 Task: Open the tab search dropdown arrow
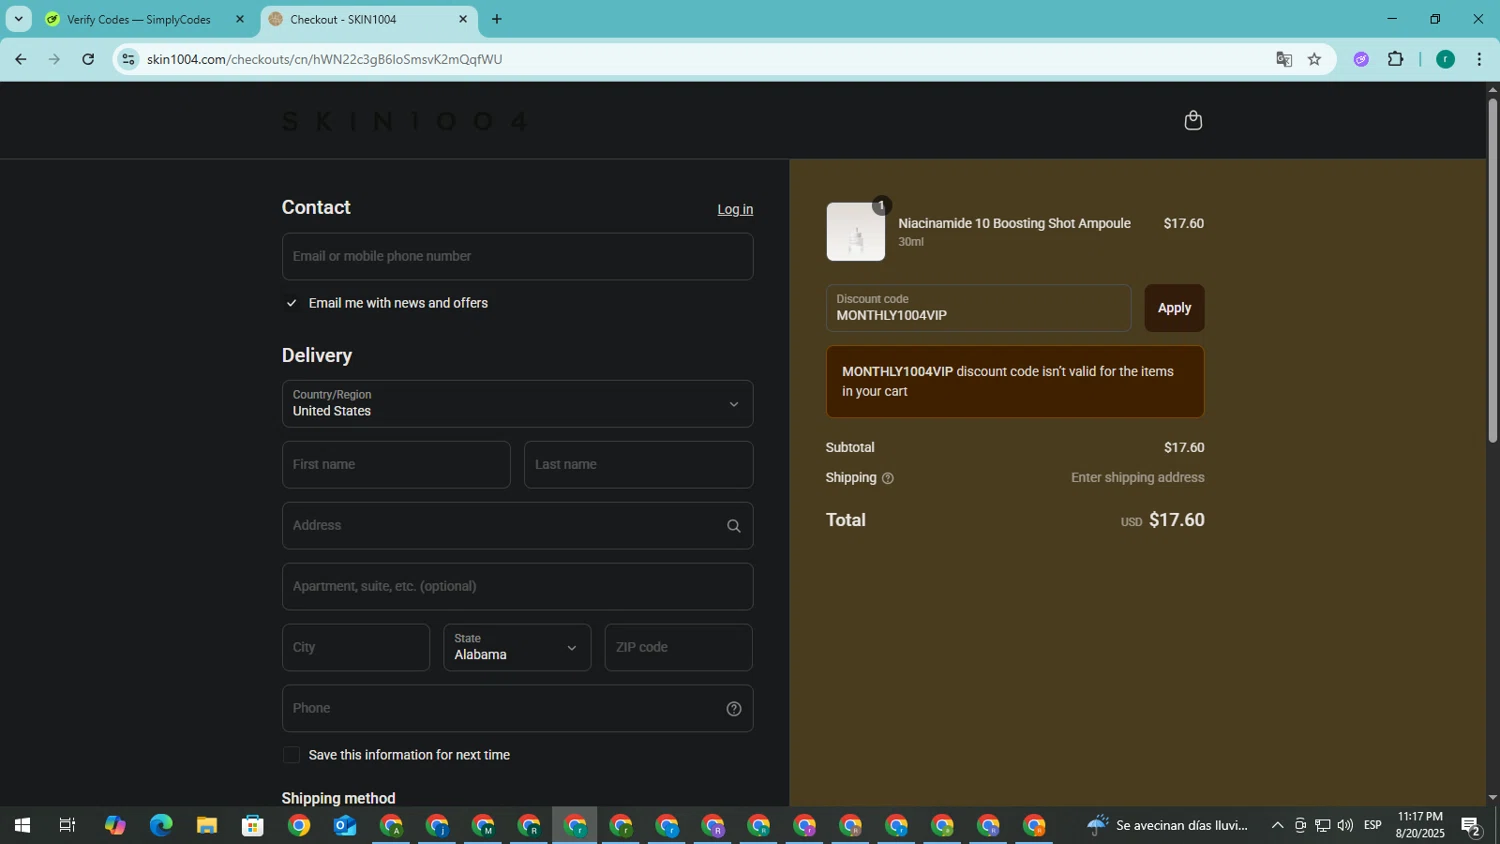pyautogui.click(x=18, y=19)
